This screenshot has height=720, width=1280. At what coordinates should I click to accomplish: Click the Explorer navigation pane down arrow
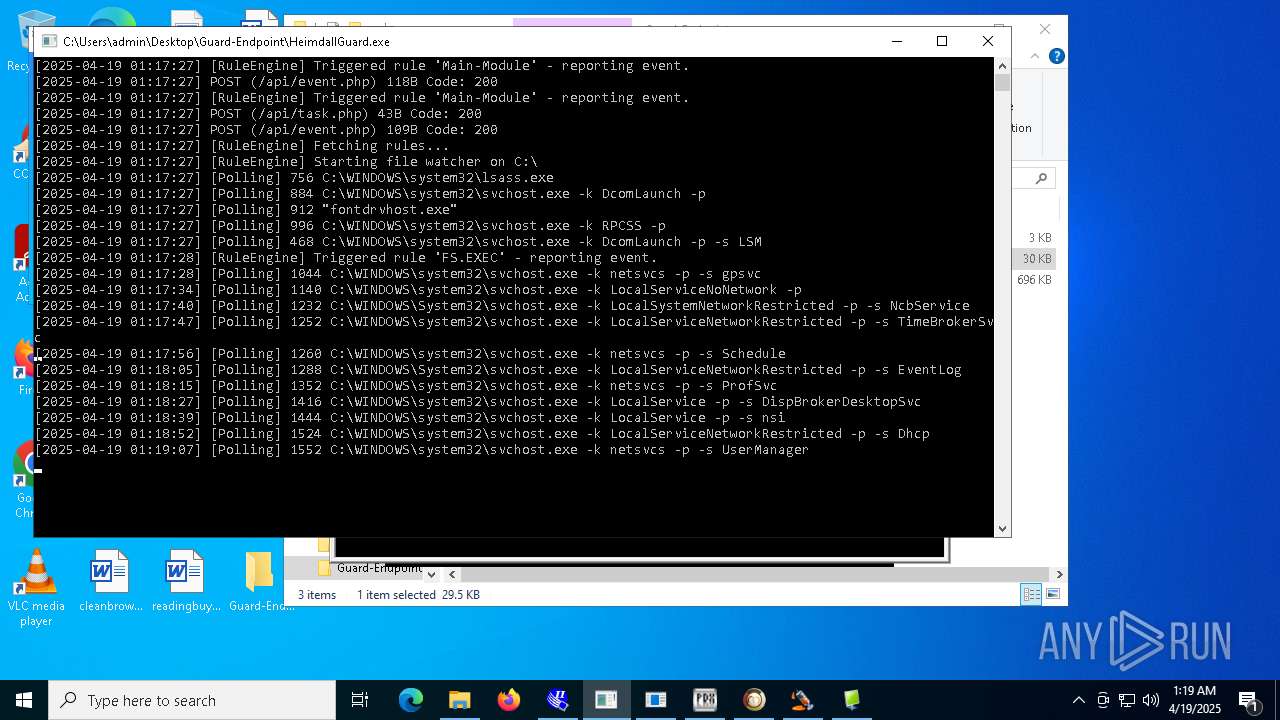(x=431, y=574)
